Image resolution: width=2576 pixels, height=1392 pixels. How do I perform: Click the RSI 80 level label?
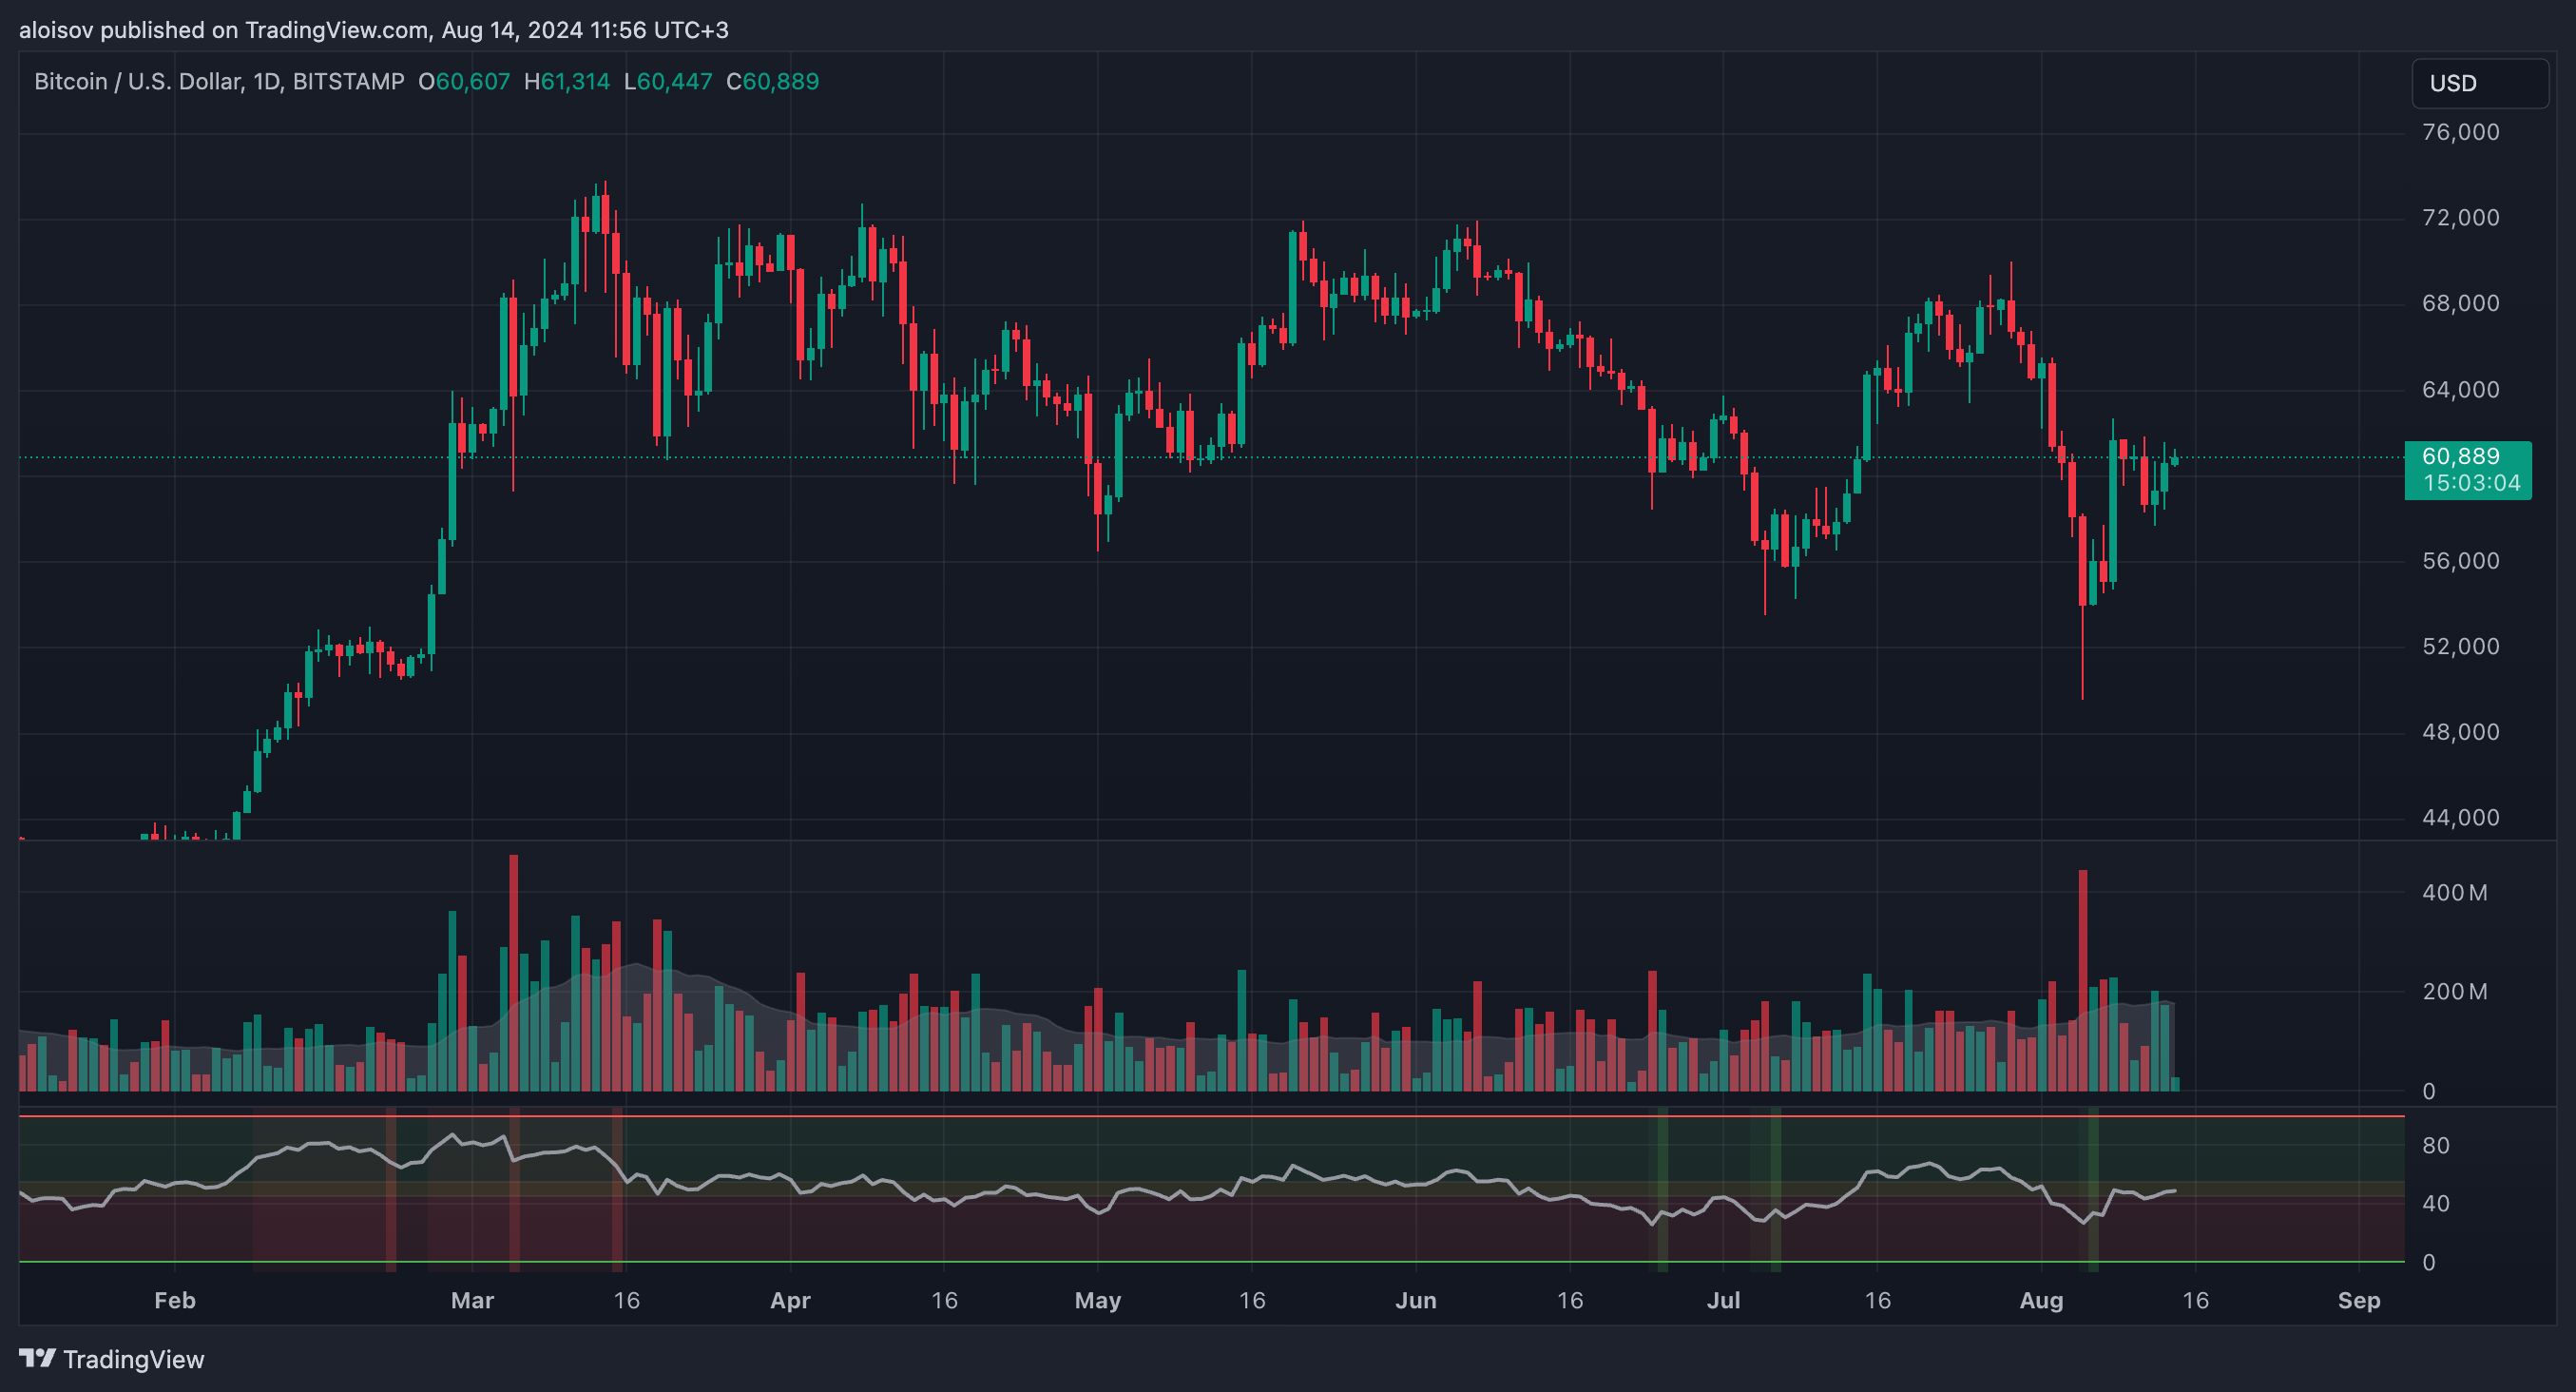(2436, 1146)
